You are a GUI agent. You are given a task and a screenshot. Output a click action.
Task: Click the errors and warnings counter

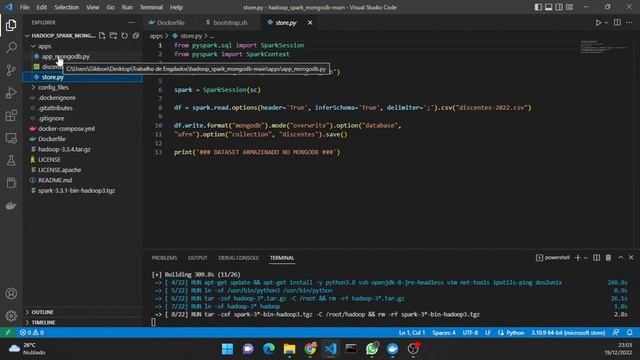pyautogui.click(x=32, y=333)
